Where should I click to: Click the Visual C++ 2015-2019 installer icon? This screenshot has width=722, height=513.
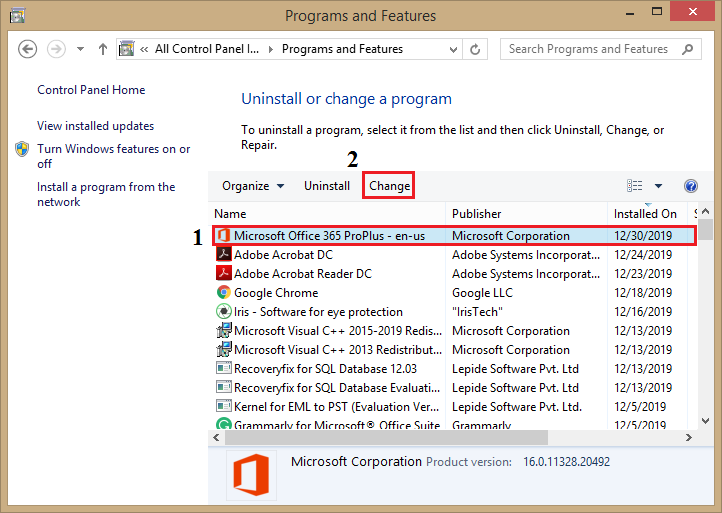pos(223,331)
